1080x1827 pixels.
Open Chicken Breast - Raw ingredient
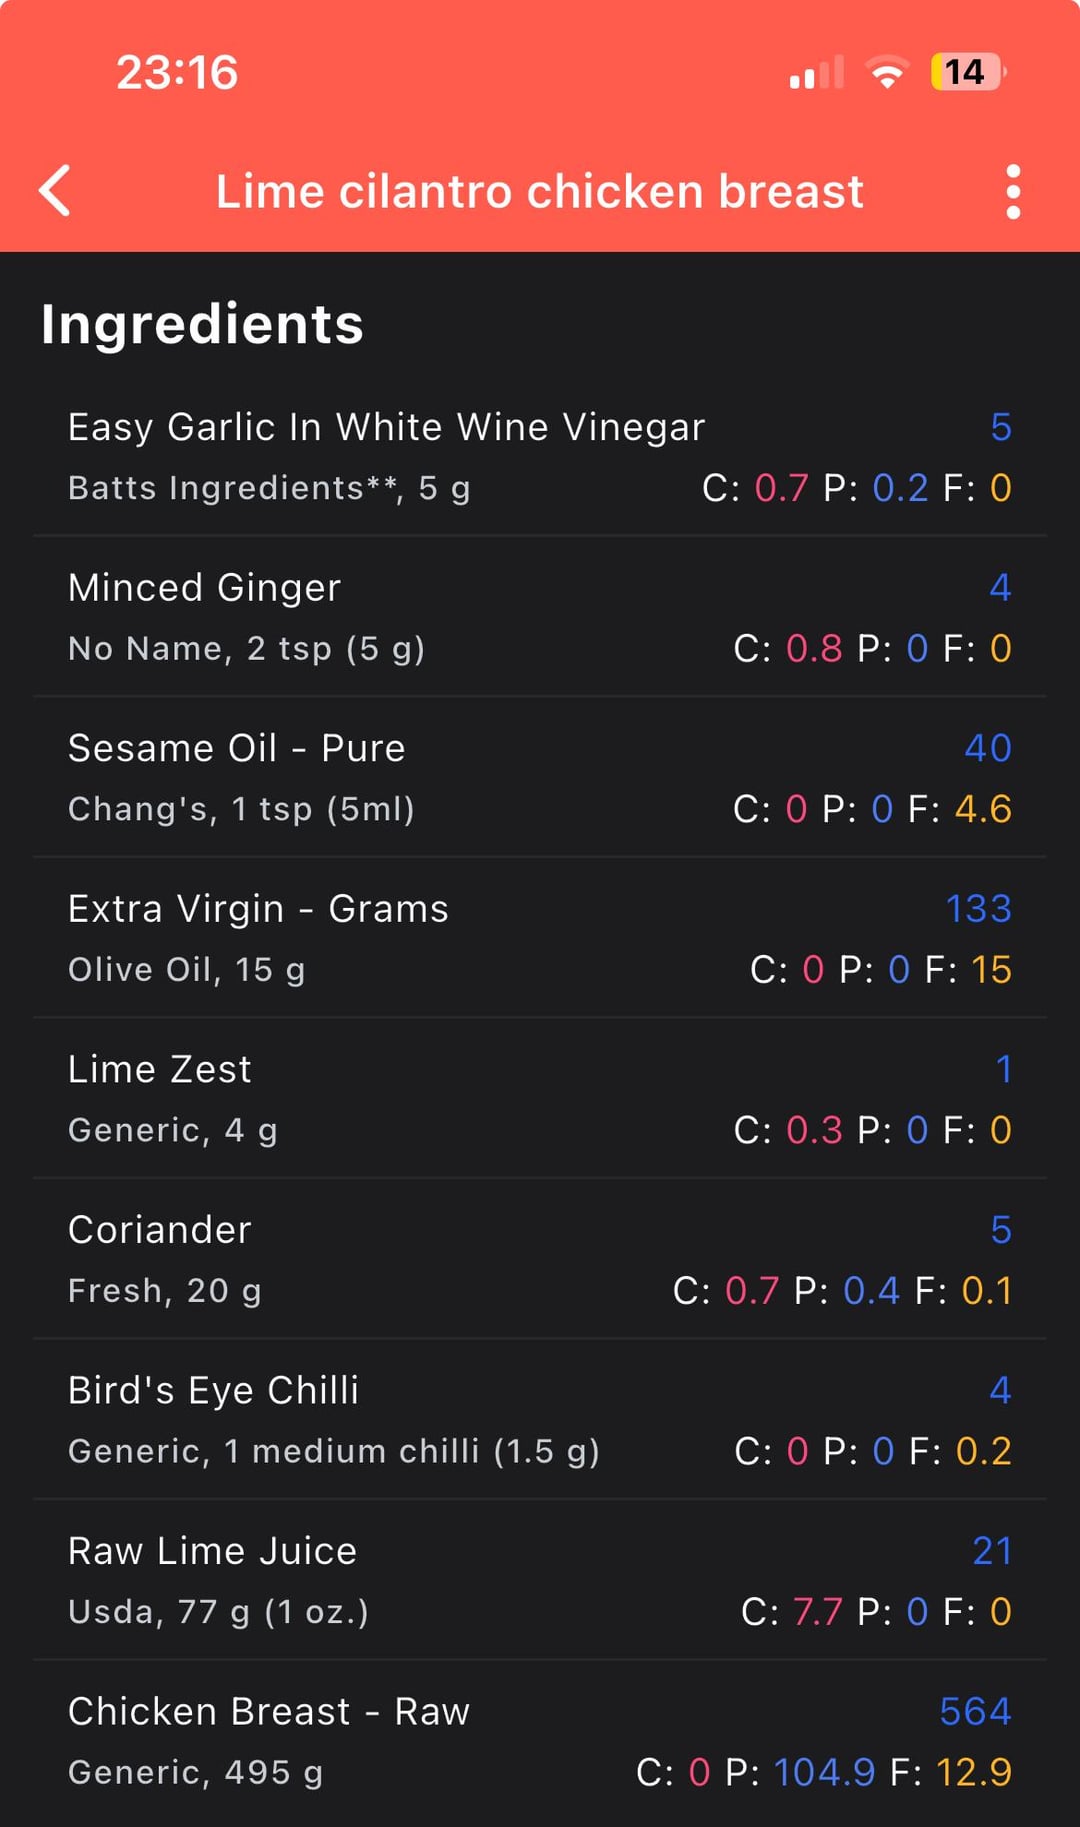coord(268,1712)
